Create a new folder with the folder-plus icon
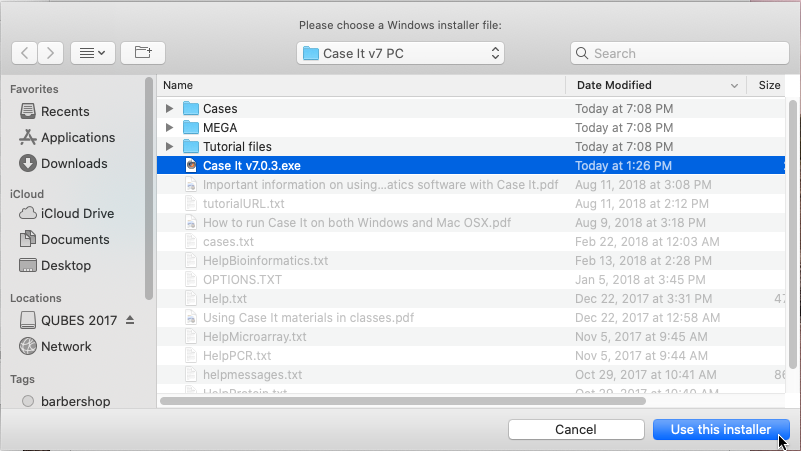This screenshot has height=451, width=801. [143, 53]
